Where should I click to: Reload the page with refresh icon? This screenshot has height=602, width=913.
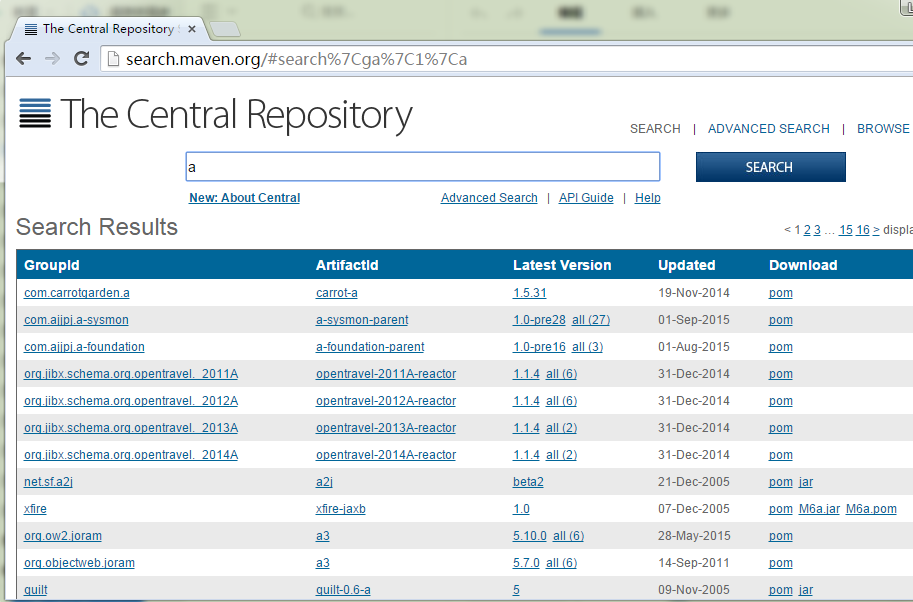click(x=81, y=59)
